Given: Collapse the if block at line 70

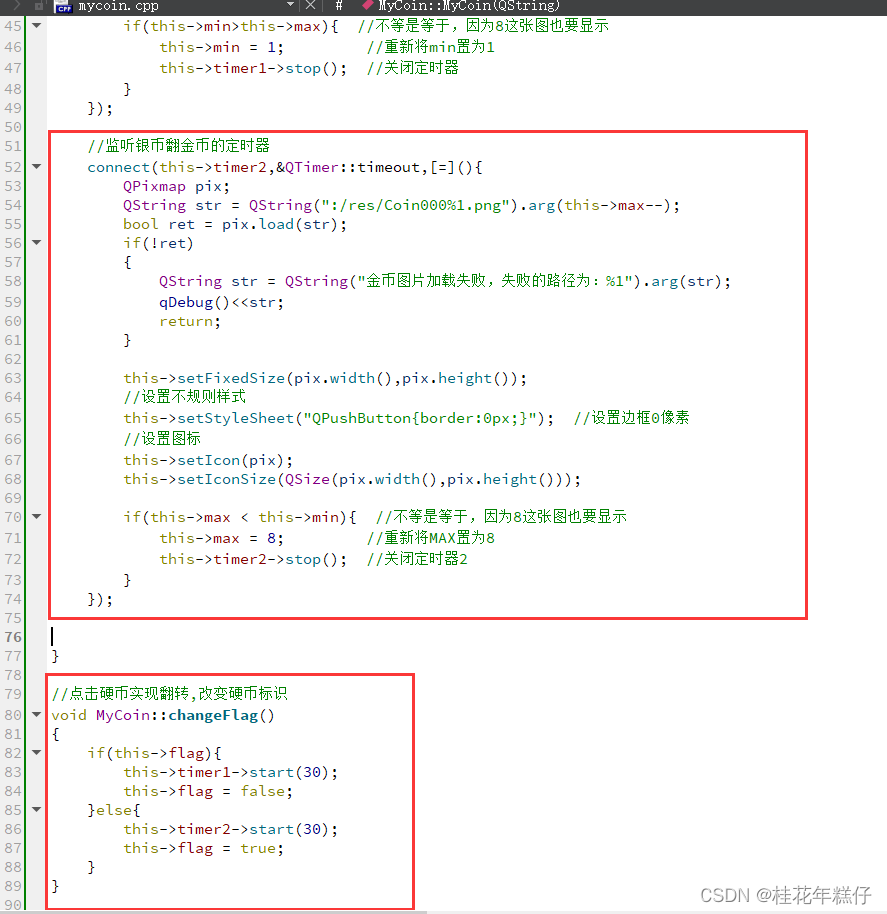Looking at the screenshot, I should (x=37, y=516).
